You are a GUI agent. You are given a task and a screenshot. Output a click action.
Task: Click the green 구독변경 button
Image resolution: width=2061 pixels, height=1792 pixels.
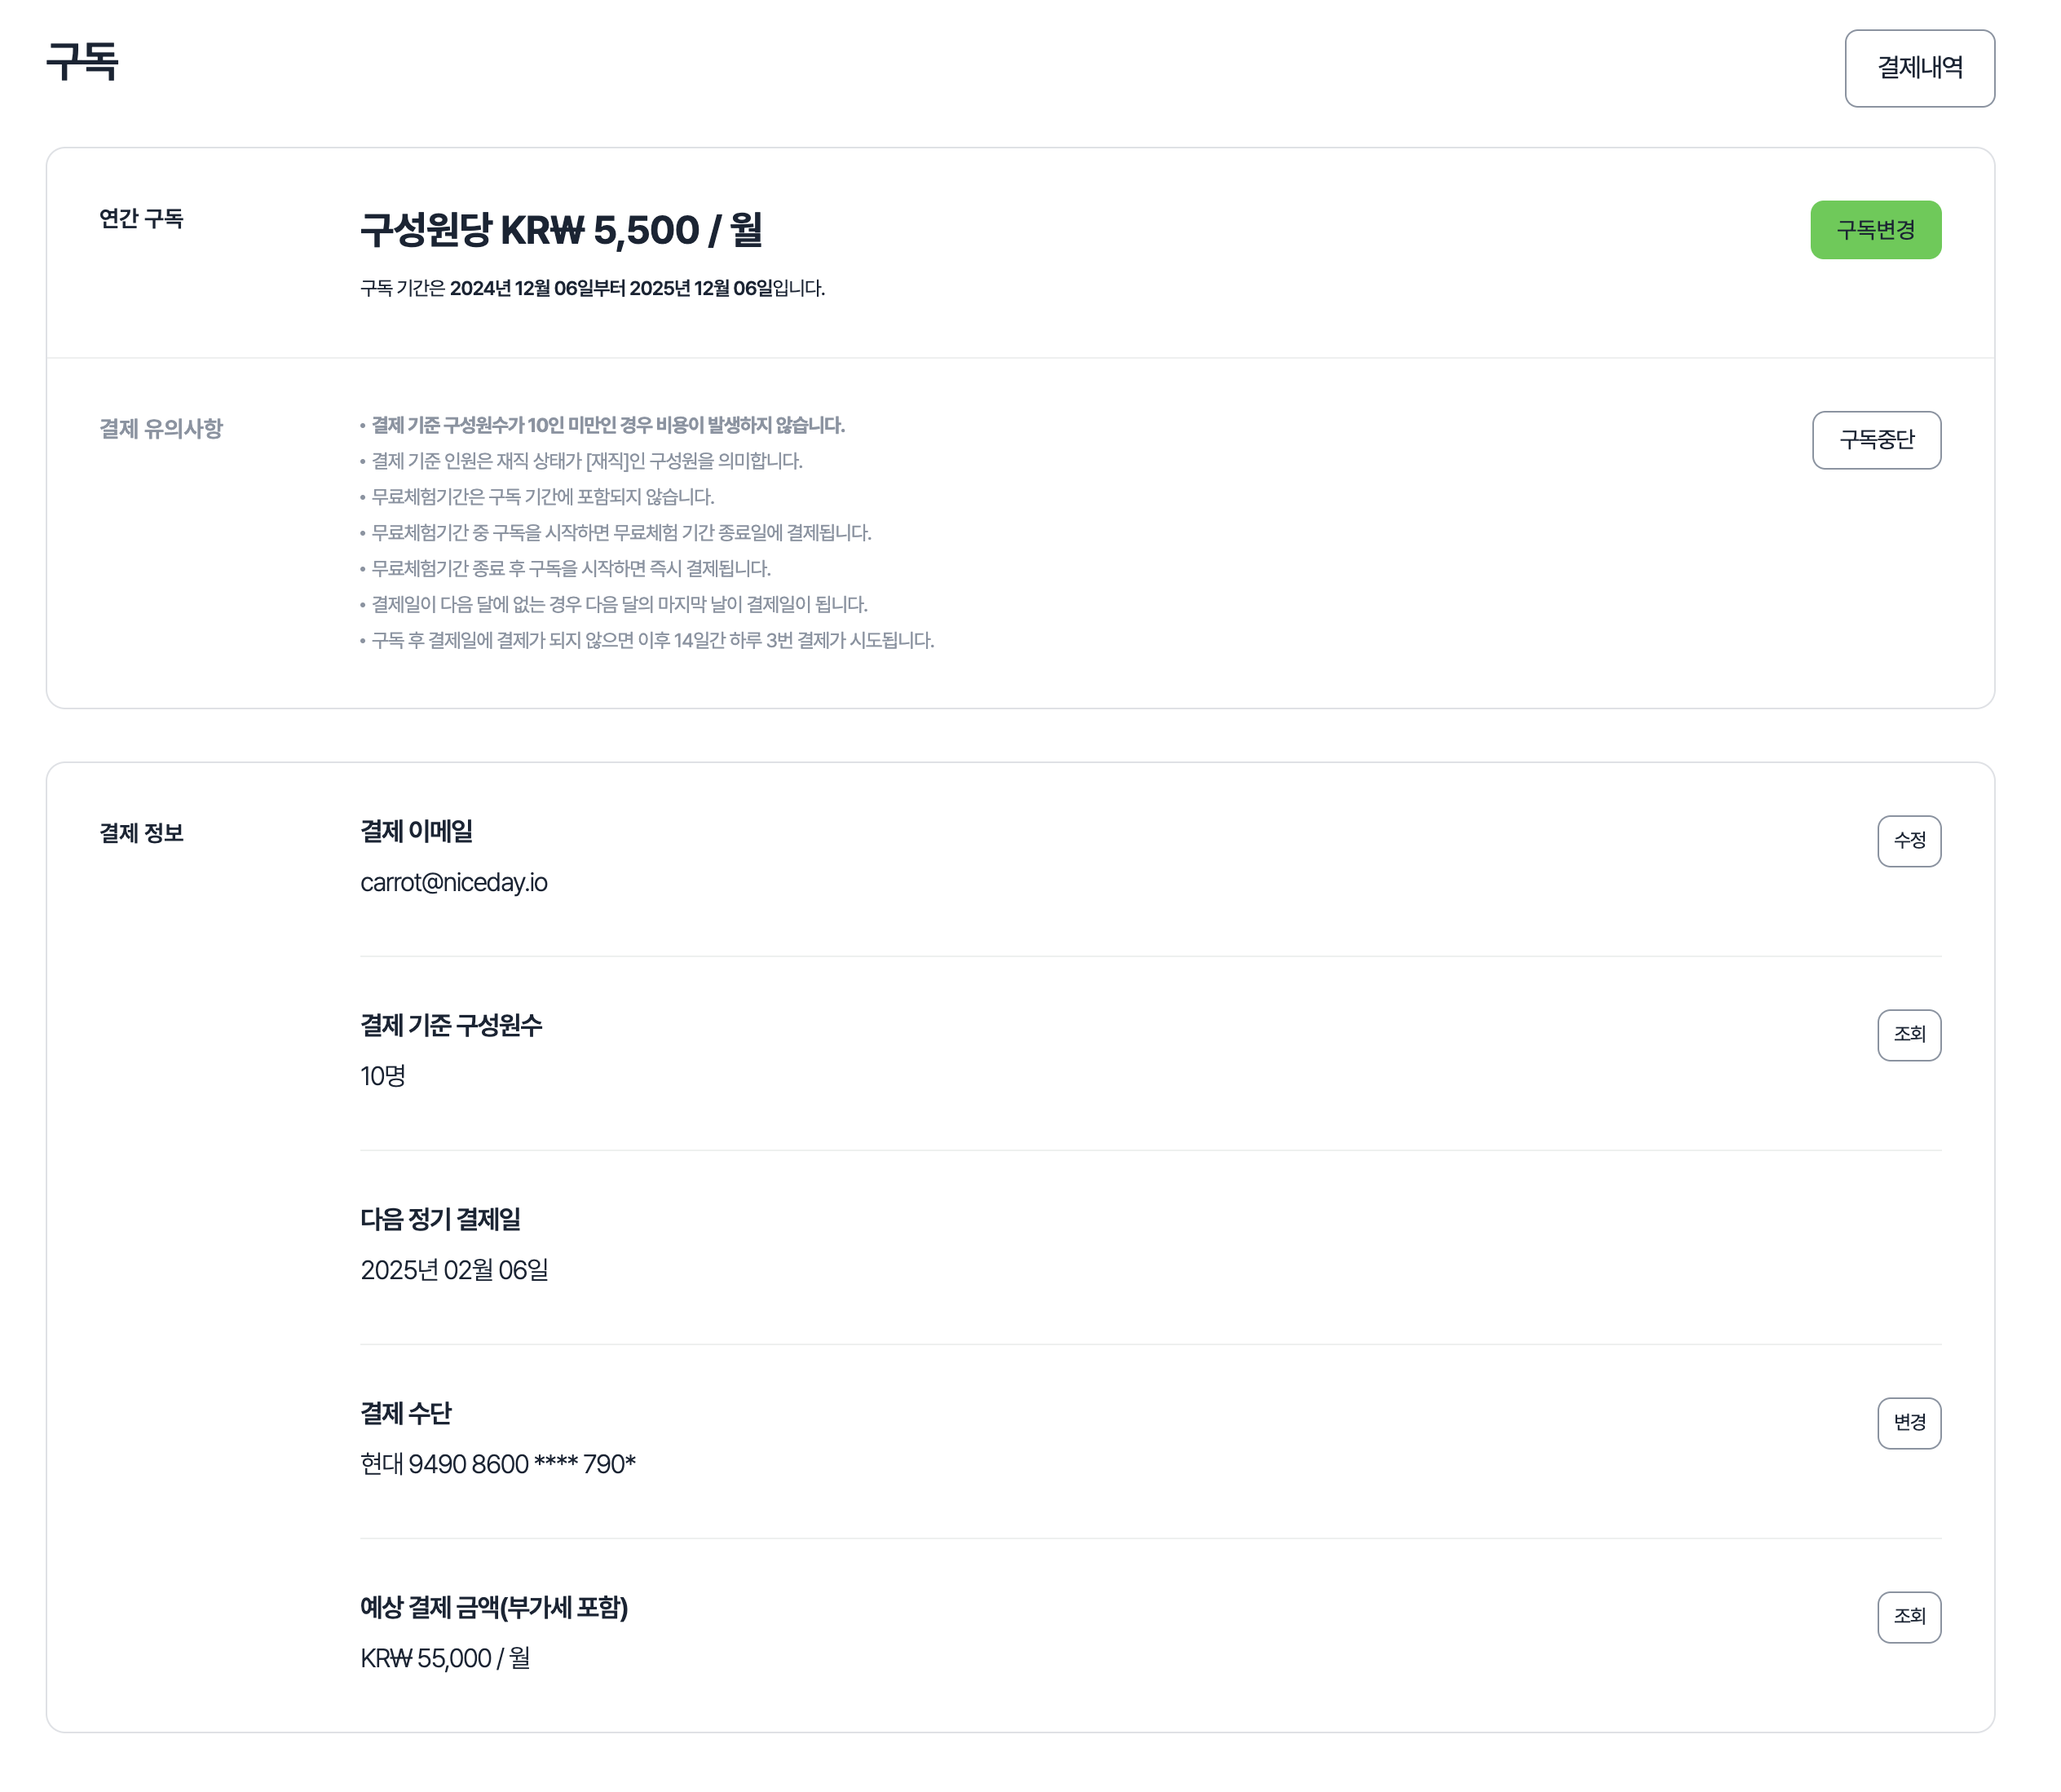click(1875, 230)
